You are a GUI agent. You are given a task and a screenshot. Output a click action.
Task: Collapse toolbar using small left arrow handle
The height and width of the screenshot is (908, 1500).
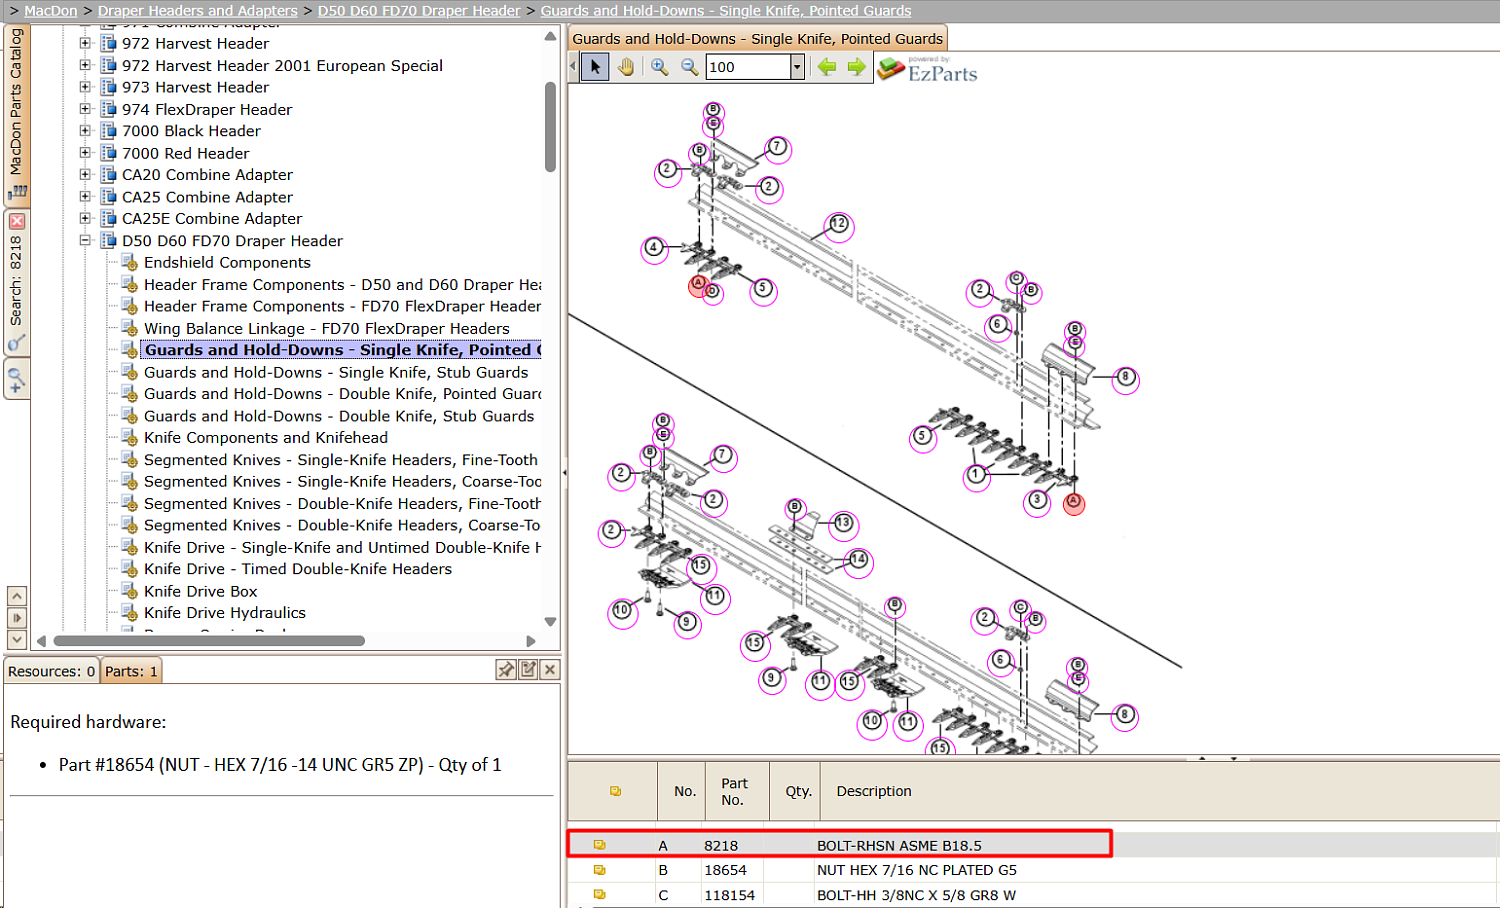pos(573,67)
